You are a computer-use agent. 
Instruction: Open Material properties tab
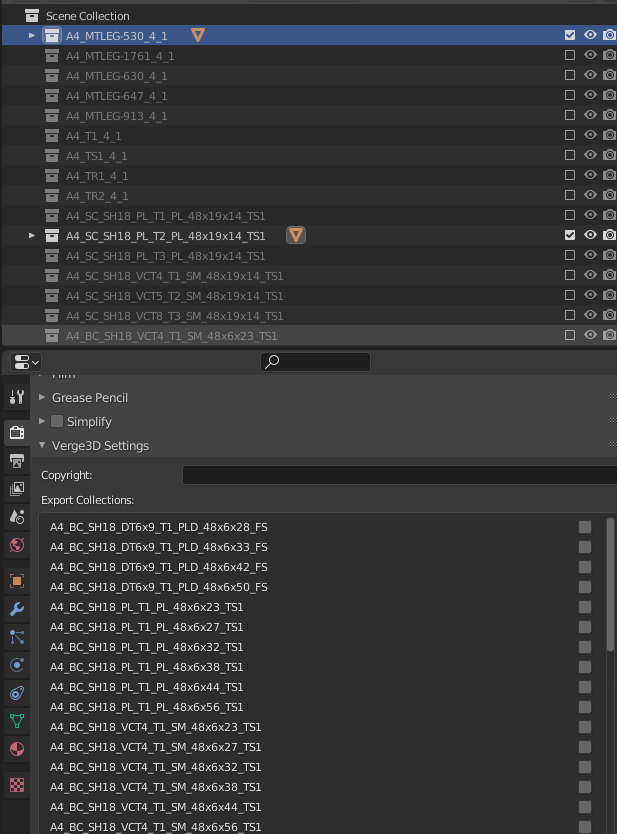click(x=17, y=749)
